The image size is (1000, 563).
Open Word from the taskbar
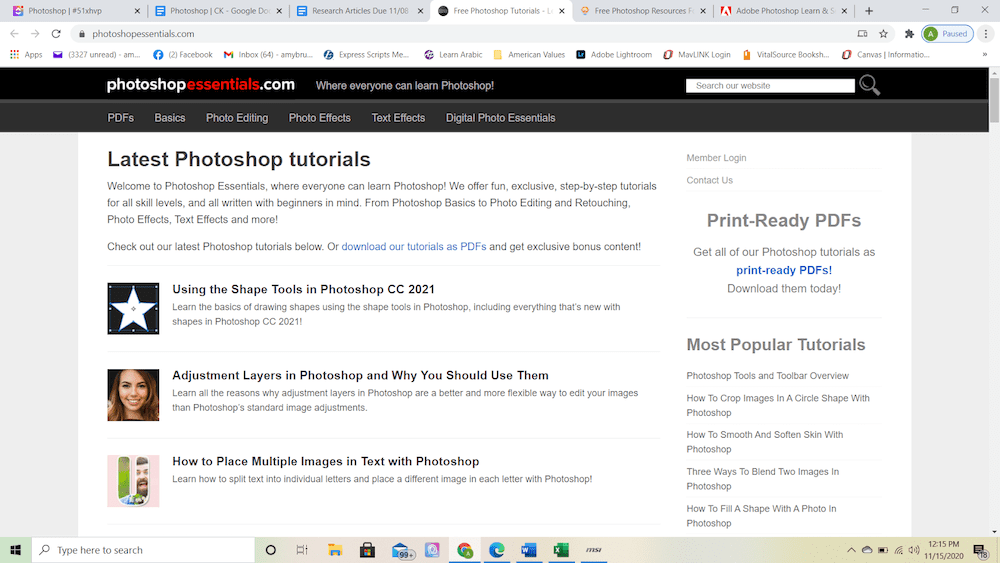(529, 550)
